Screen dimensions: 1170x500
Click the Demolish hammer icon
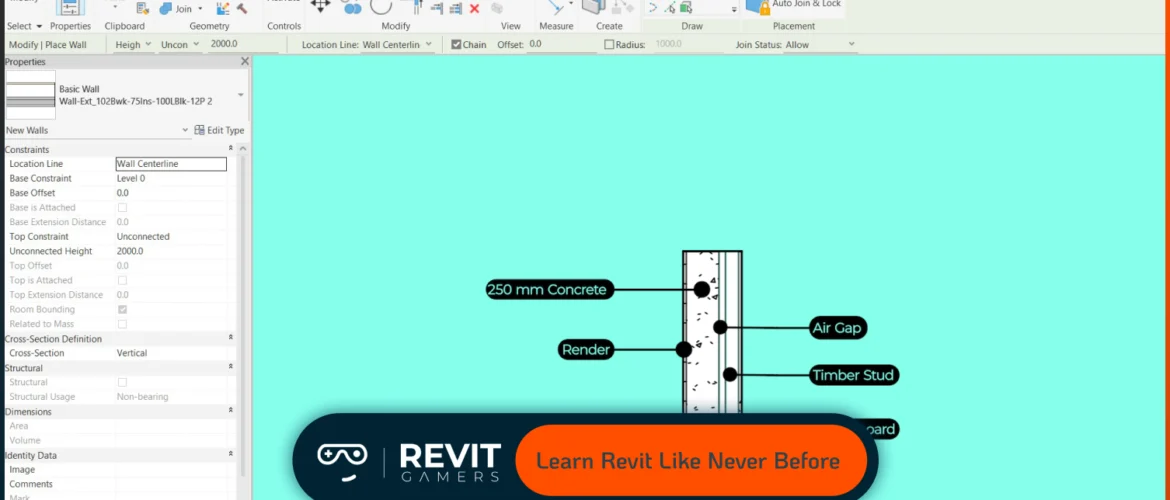pyautogui.click(x=242, y=9)
